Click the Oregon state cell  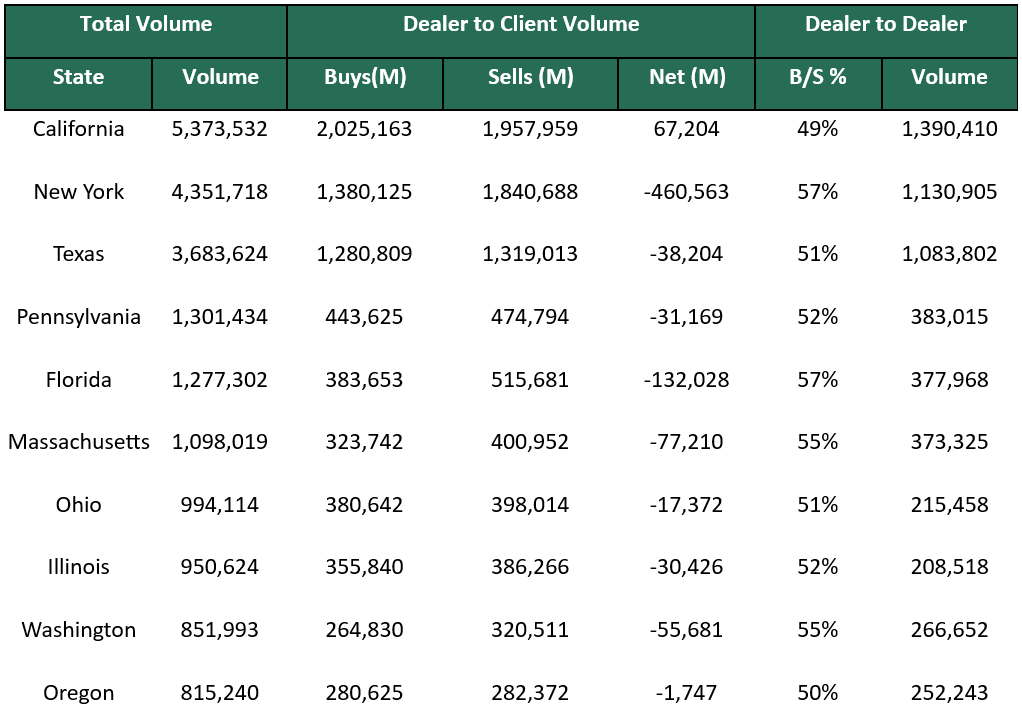tap(78, 693)
